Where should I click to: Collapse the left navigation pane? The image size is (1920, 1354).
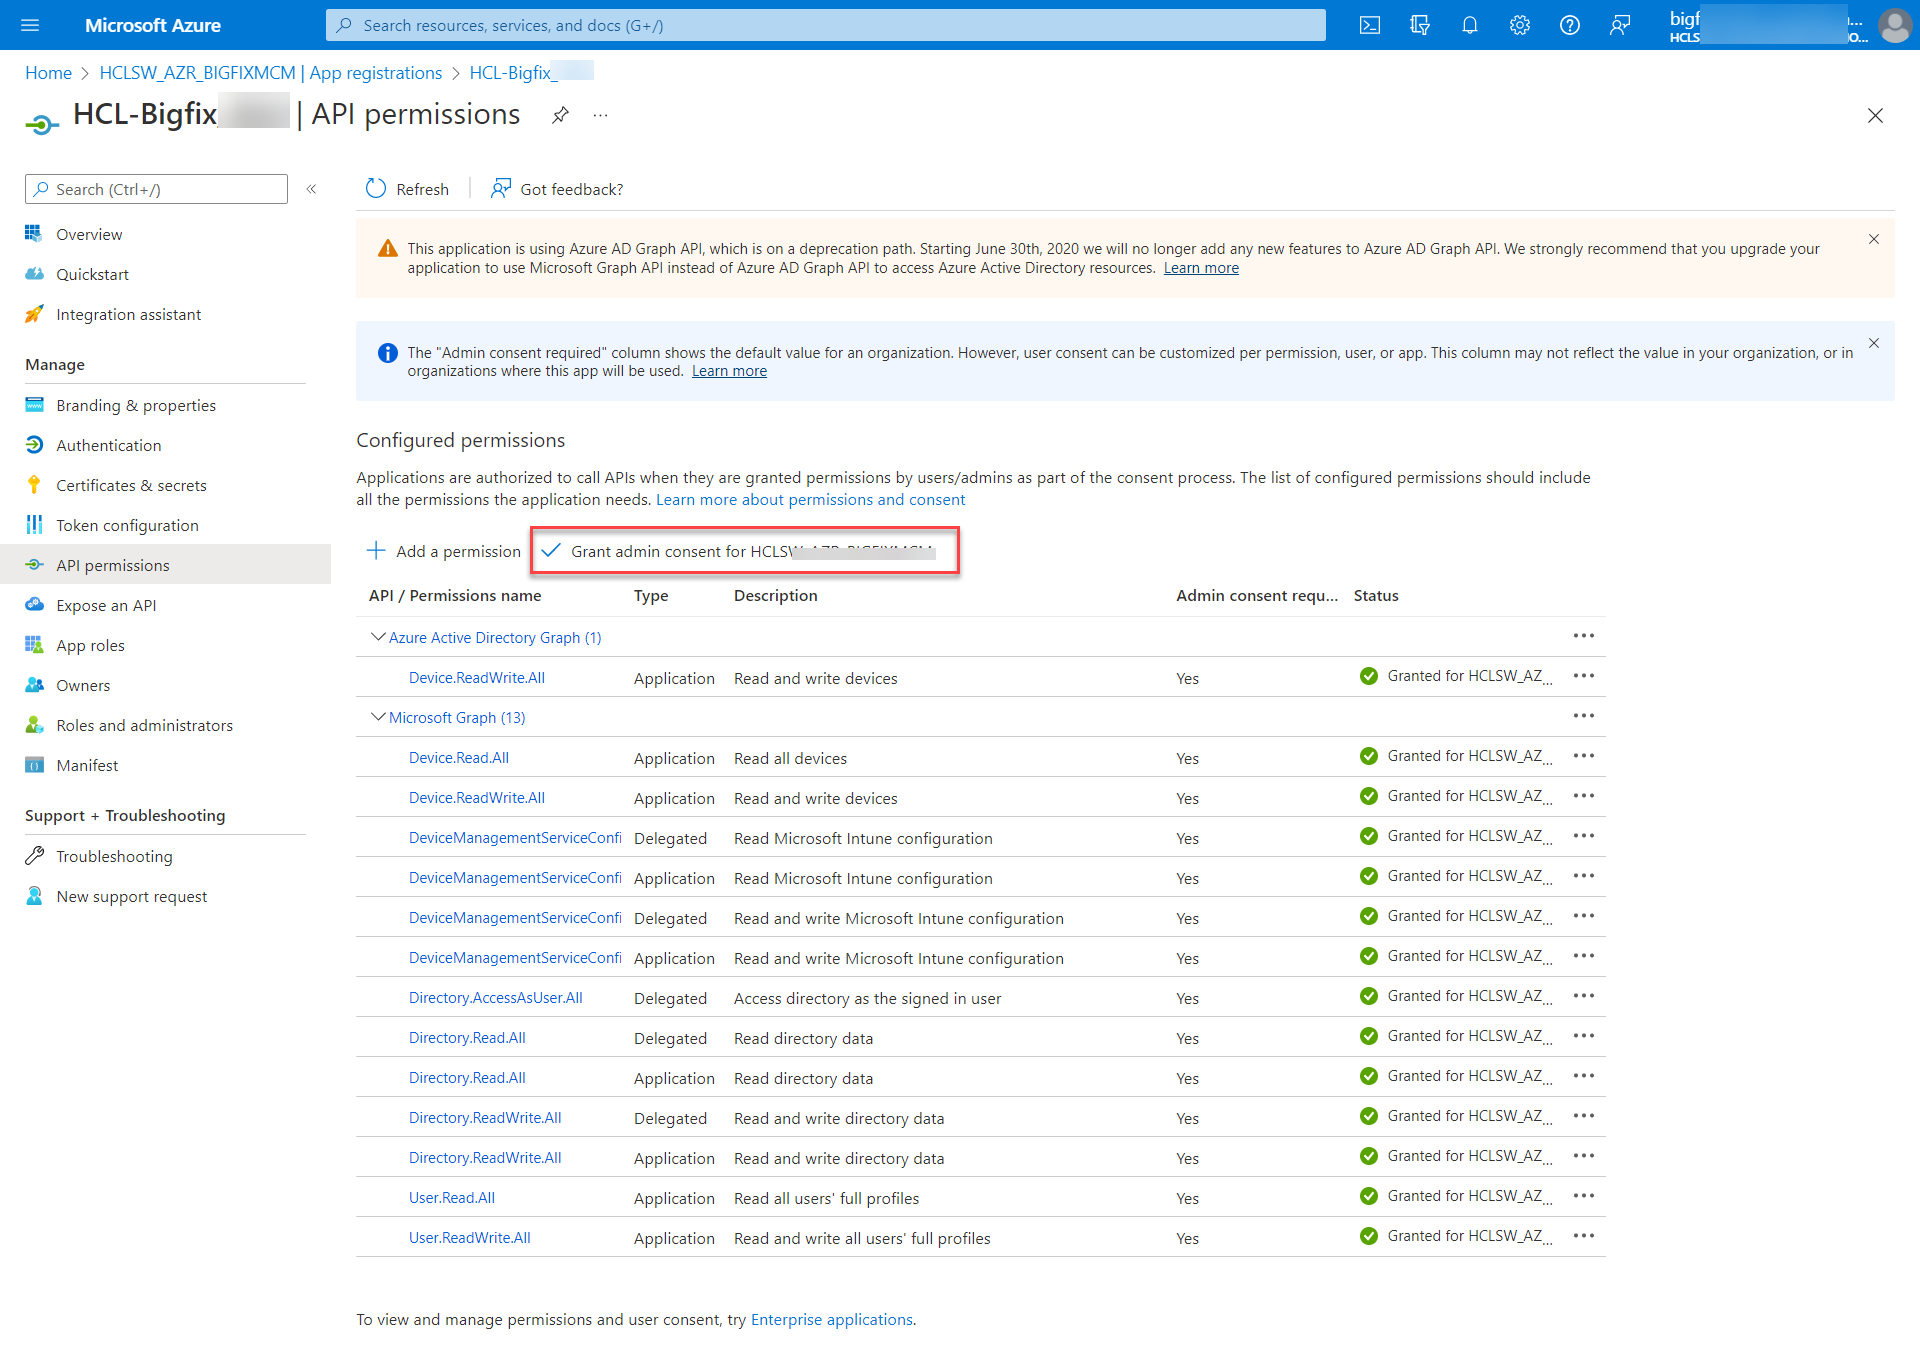point(312,189)
